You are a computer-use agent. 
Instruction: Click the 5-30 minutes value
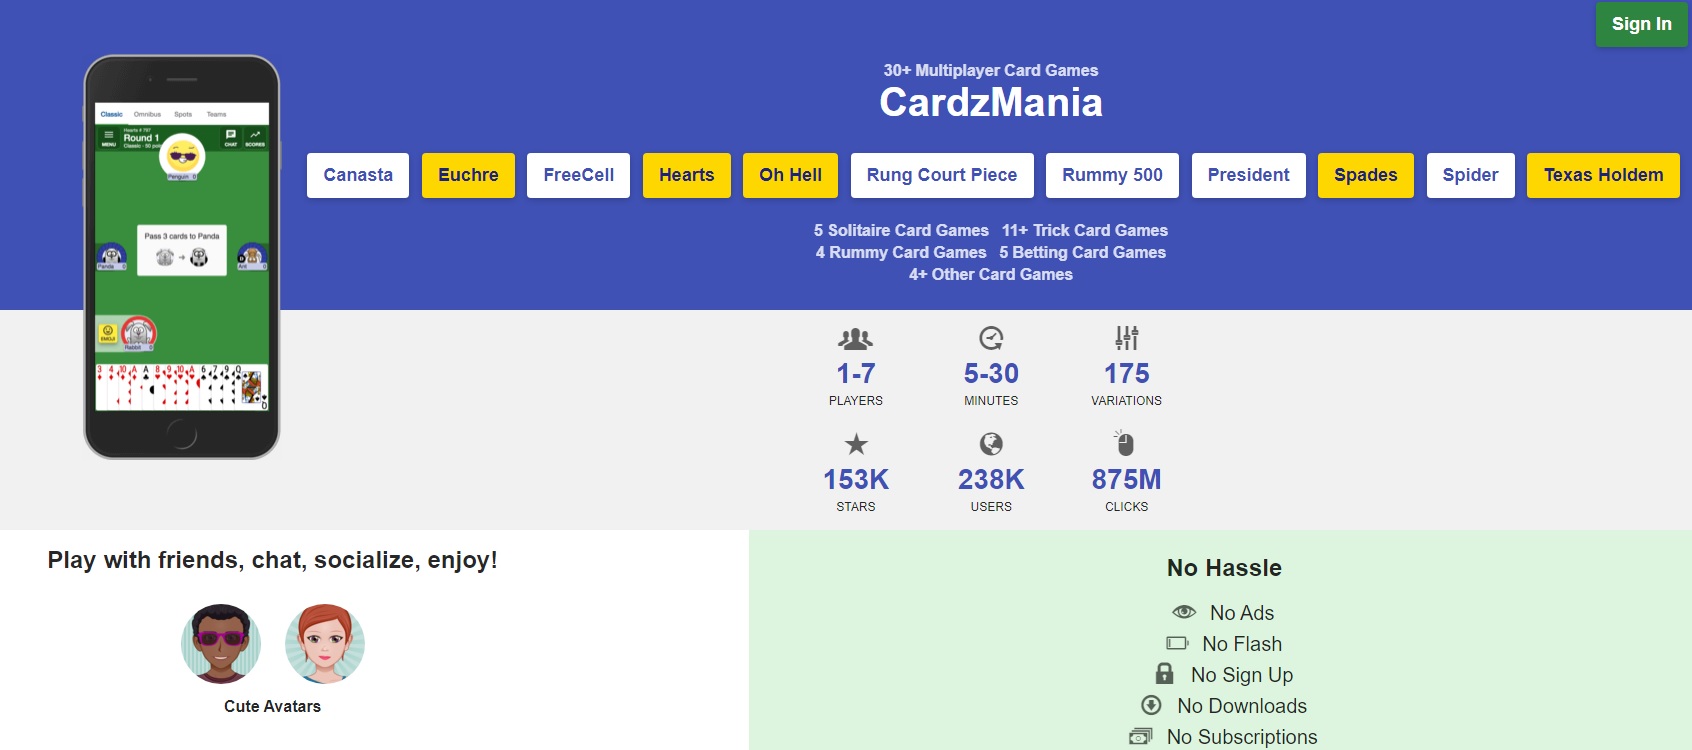991,374
